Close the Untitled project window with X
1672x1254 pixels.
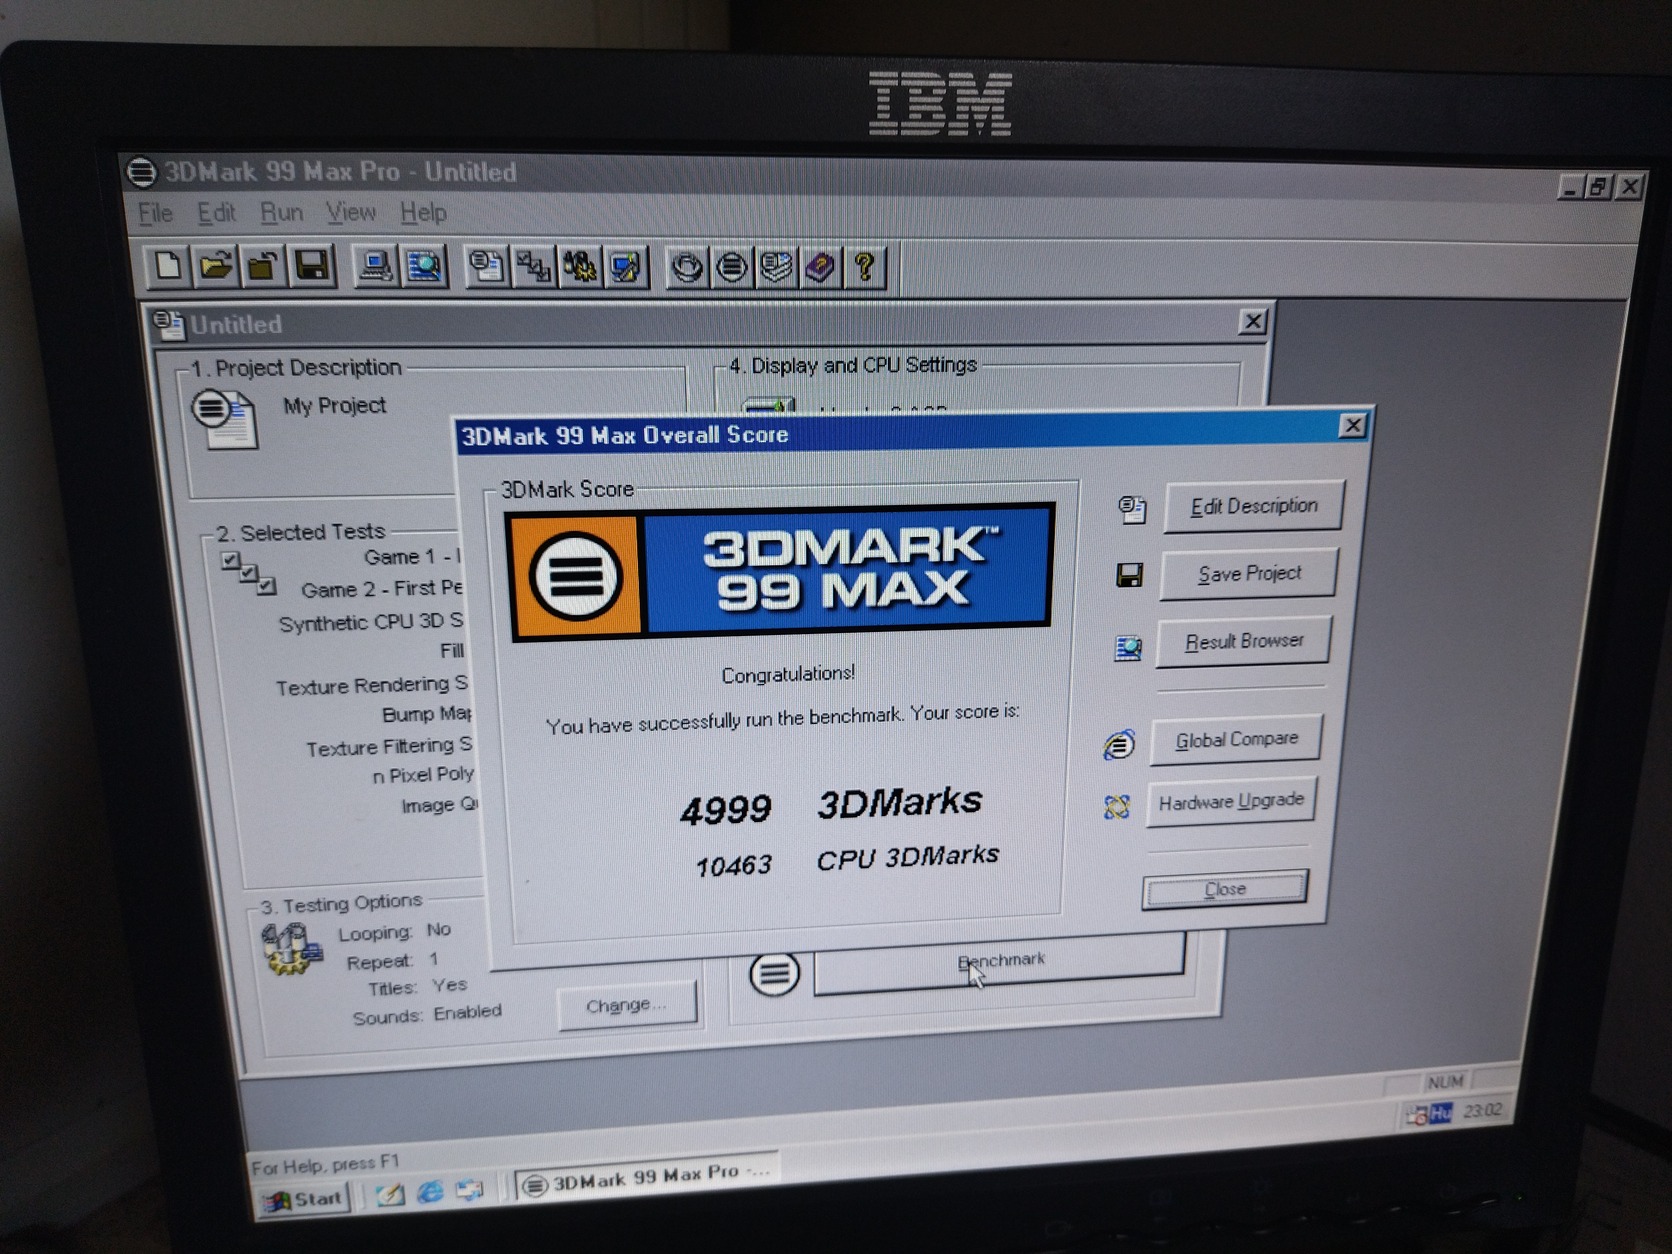point(1252,321)
